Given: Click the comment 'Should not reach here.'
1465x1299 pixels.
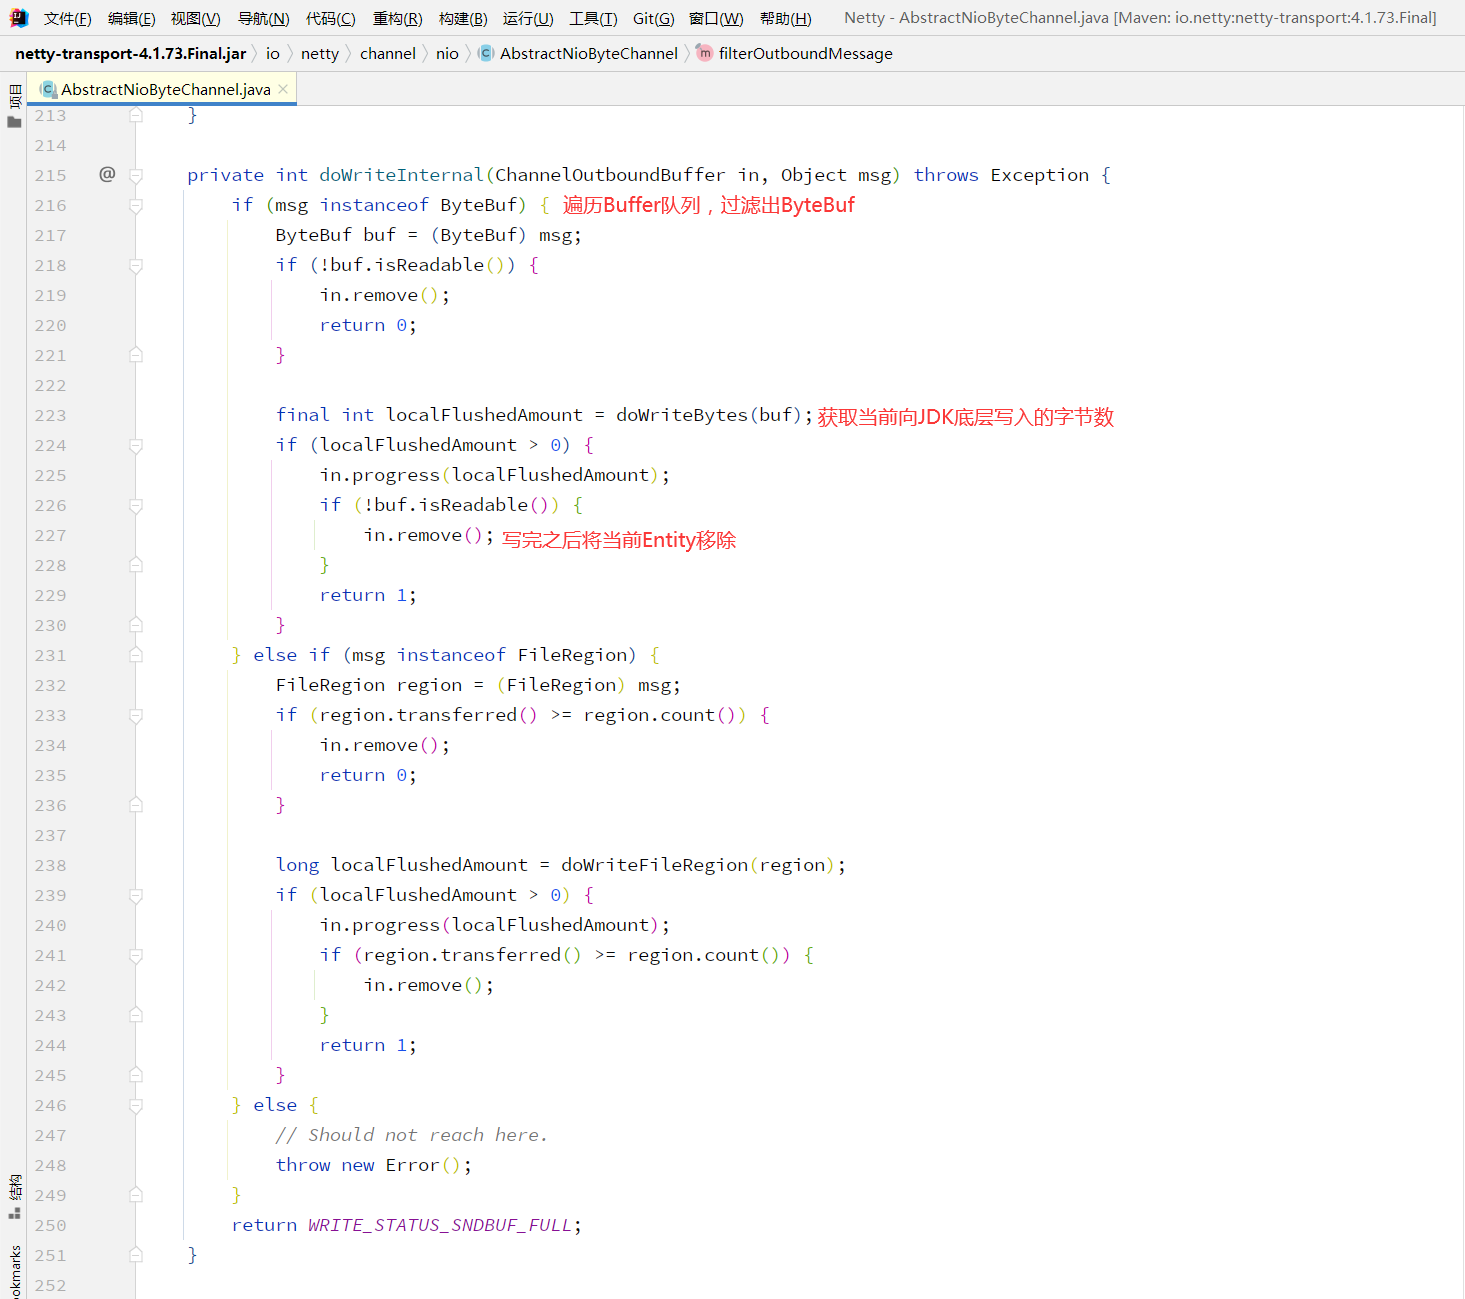Looking at the screenshot, I should [412, 1135].
